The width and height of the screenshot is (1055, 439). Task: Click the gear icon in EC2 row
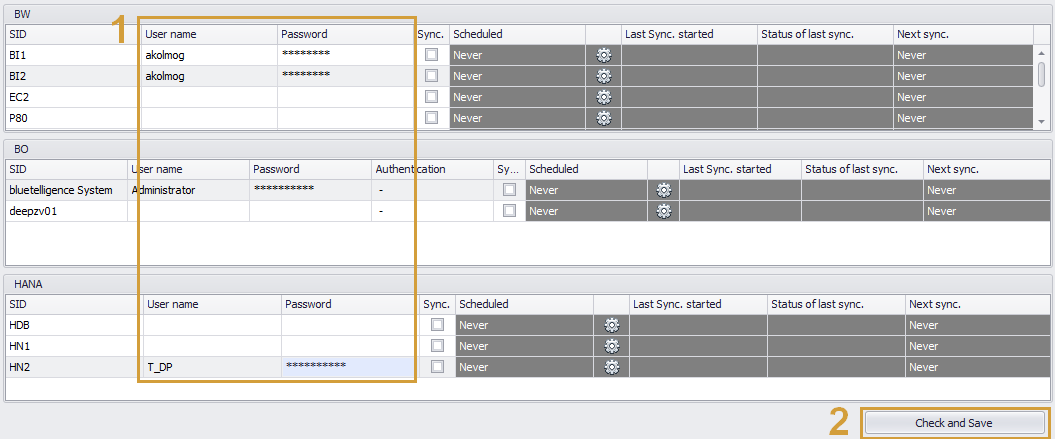(603, 97)
